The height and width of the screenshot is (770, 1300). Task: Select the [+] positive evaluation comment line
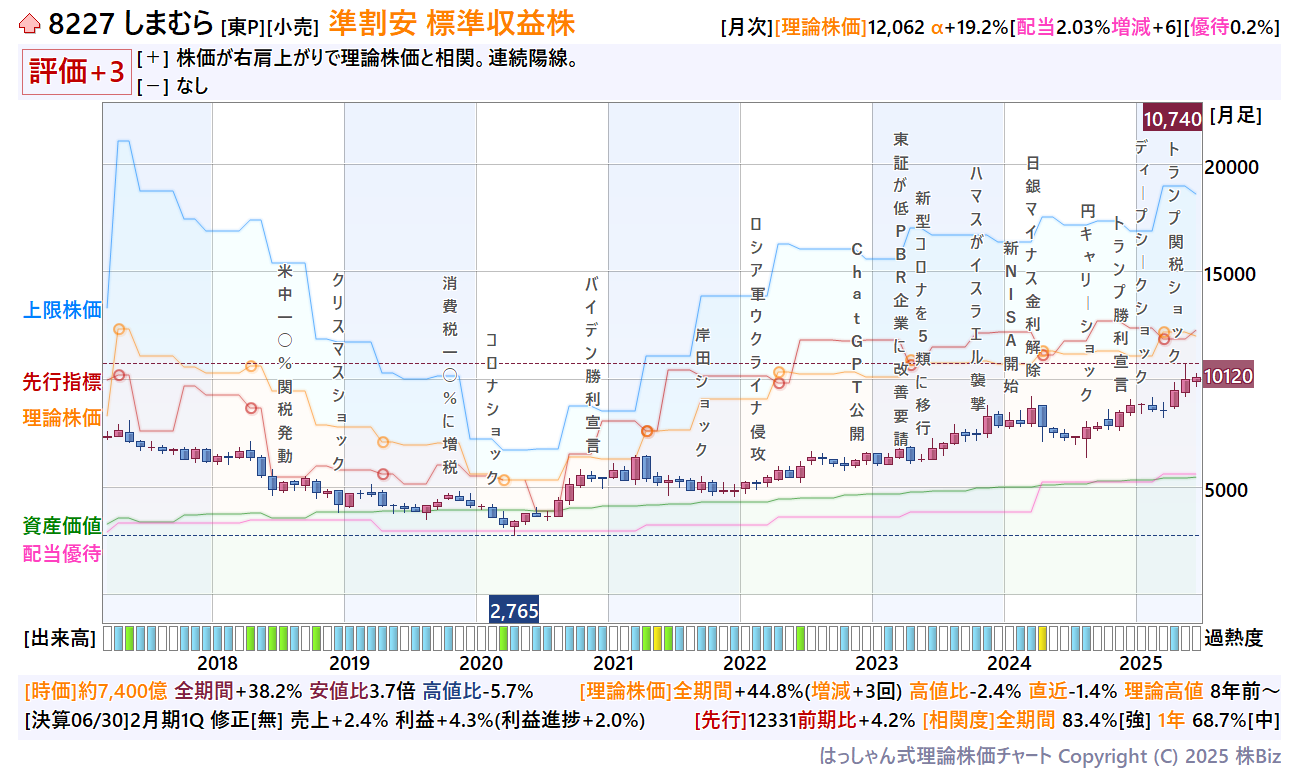pos(357,58)
